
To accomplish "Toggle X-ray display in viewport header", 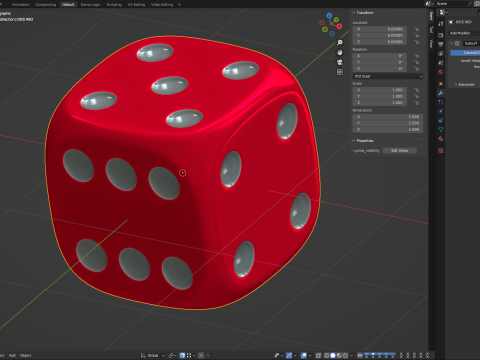I will pos(319,355).
